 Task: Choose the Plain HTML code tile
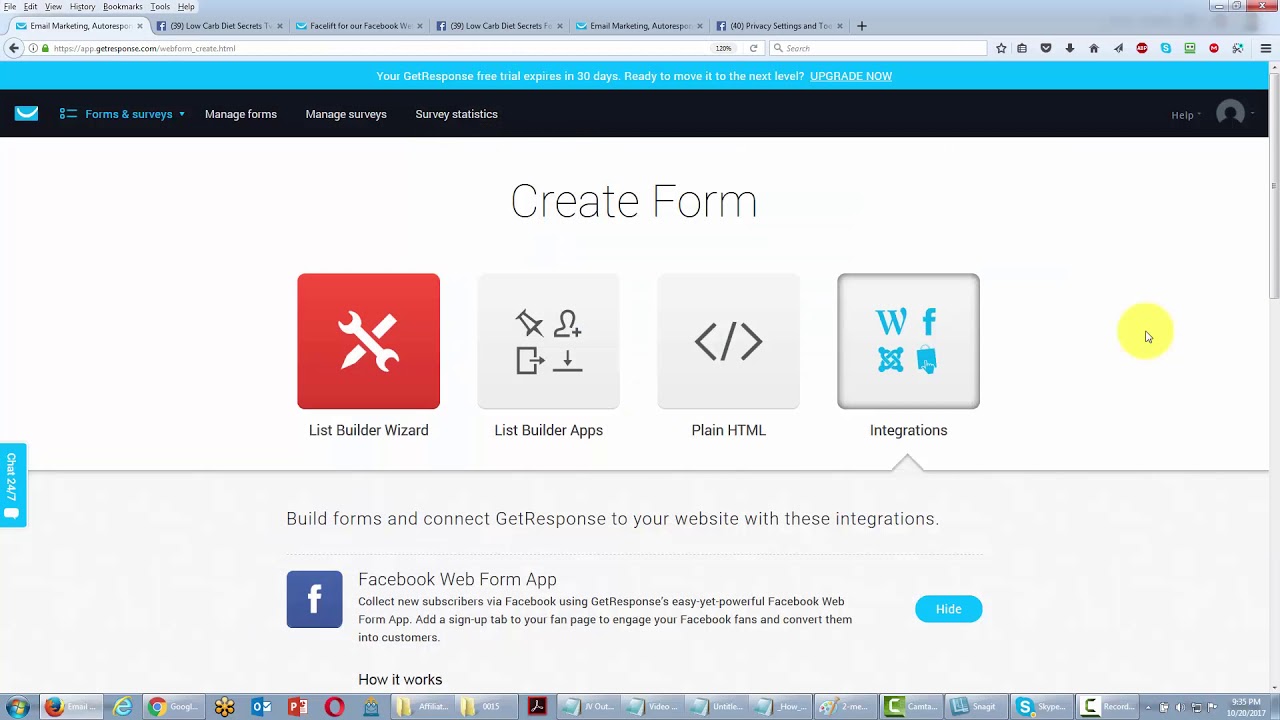click(x=728, y=341)
